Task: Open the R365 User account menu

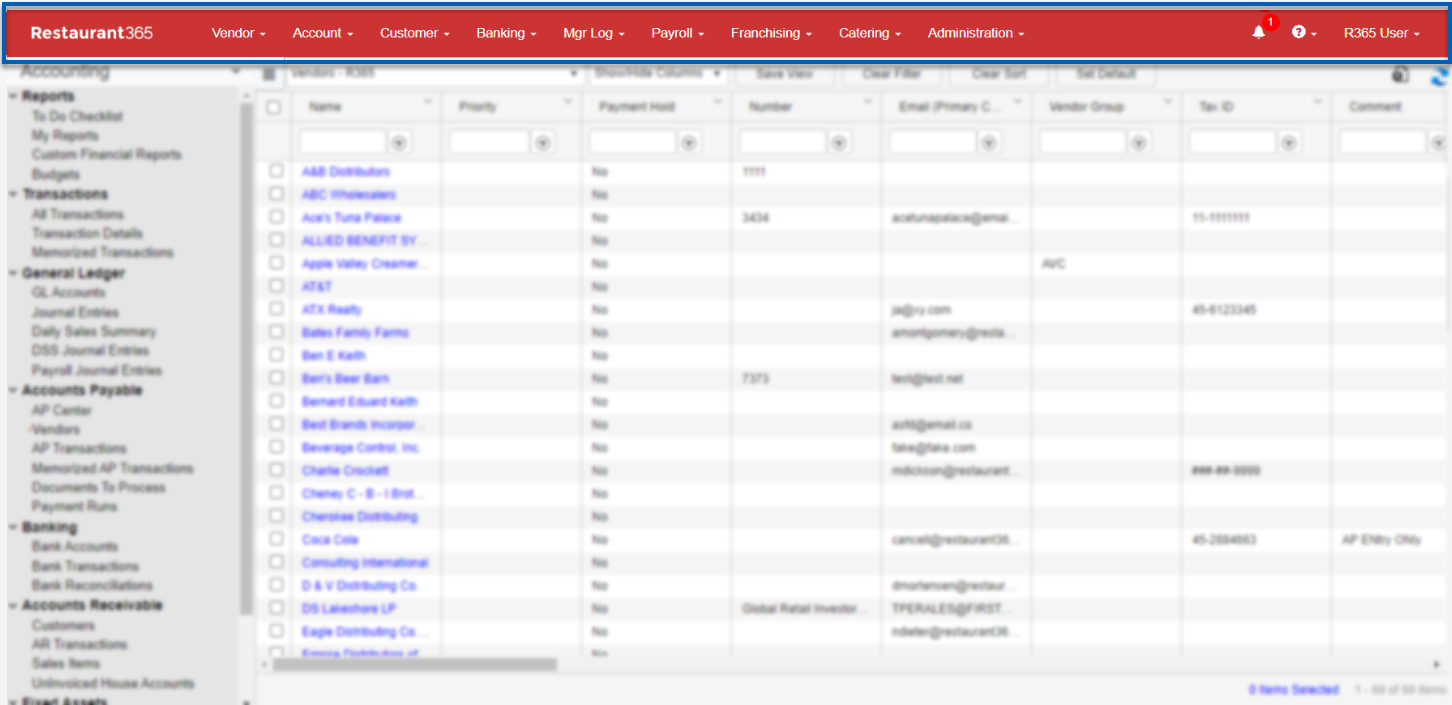Action: pos(1382,33)
